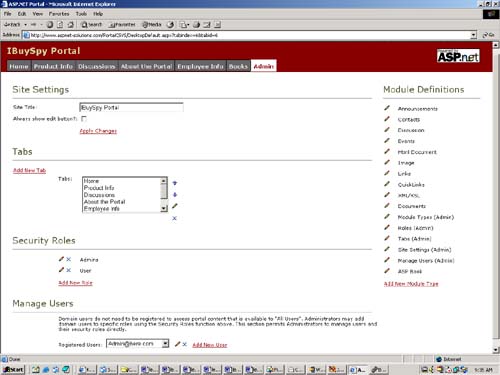Open Back button history dropdown arrow
Screen dimensions: 500x375
(x=25, y=25)
